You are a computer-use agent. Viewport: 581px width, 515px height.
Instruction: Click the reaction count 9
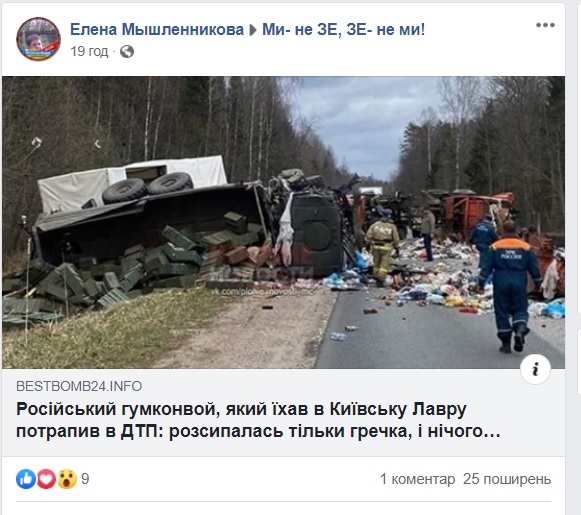coord(85,479)
